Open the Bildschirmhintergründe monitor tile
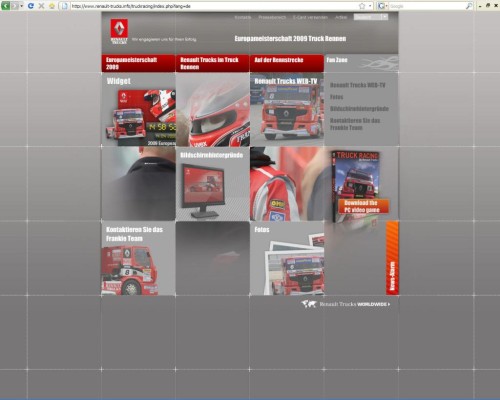500x400 pixels. (x=213, y=184)
